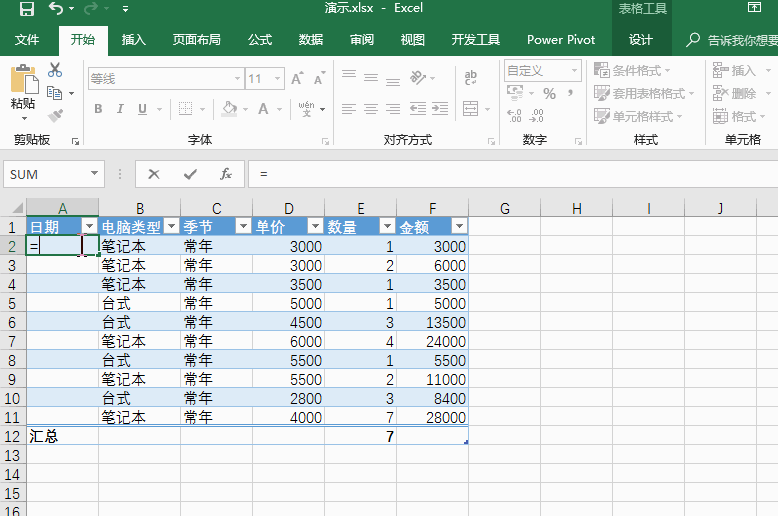Switch to the 视图 tab
Screen dimensions: 778x516
(x=412, y=40)
